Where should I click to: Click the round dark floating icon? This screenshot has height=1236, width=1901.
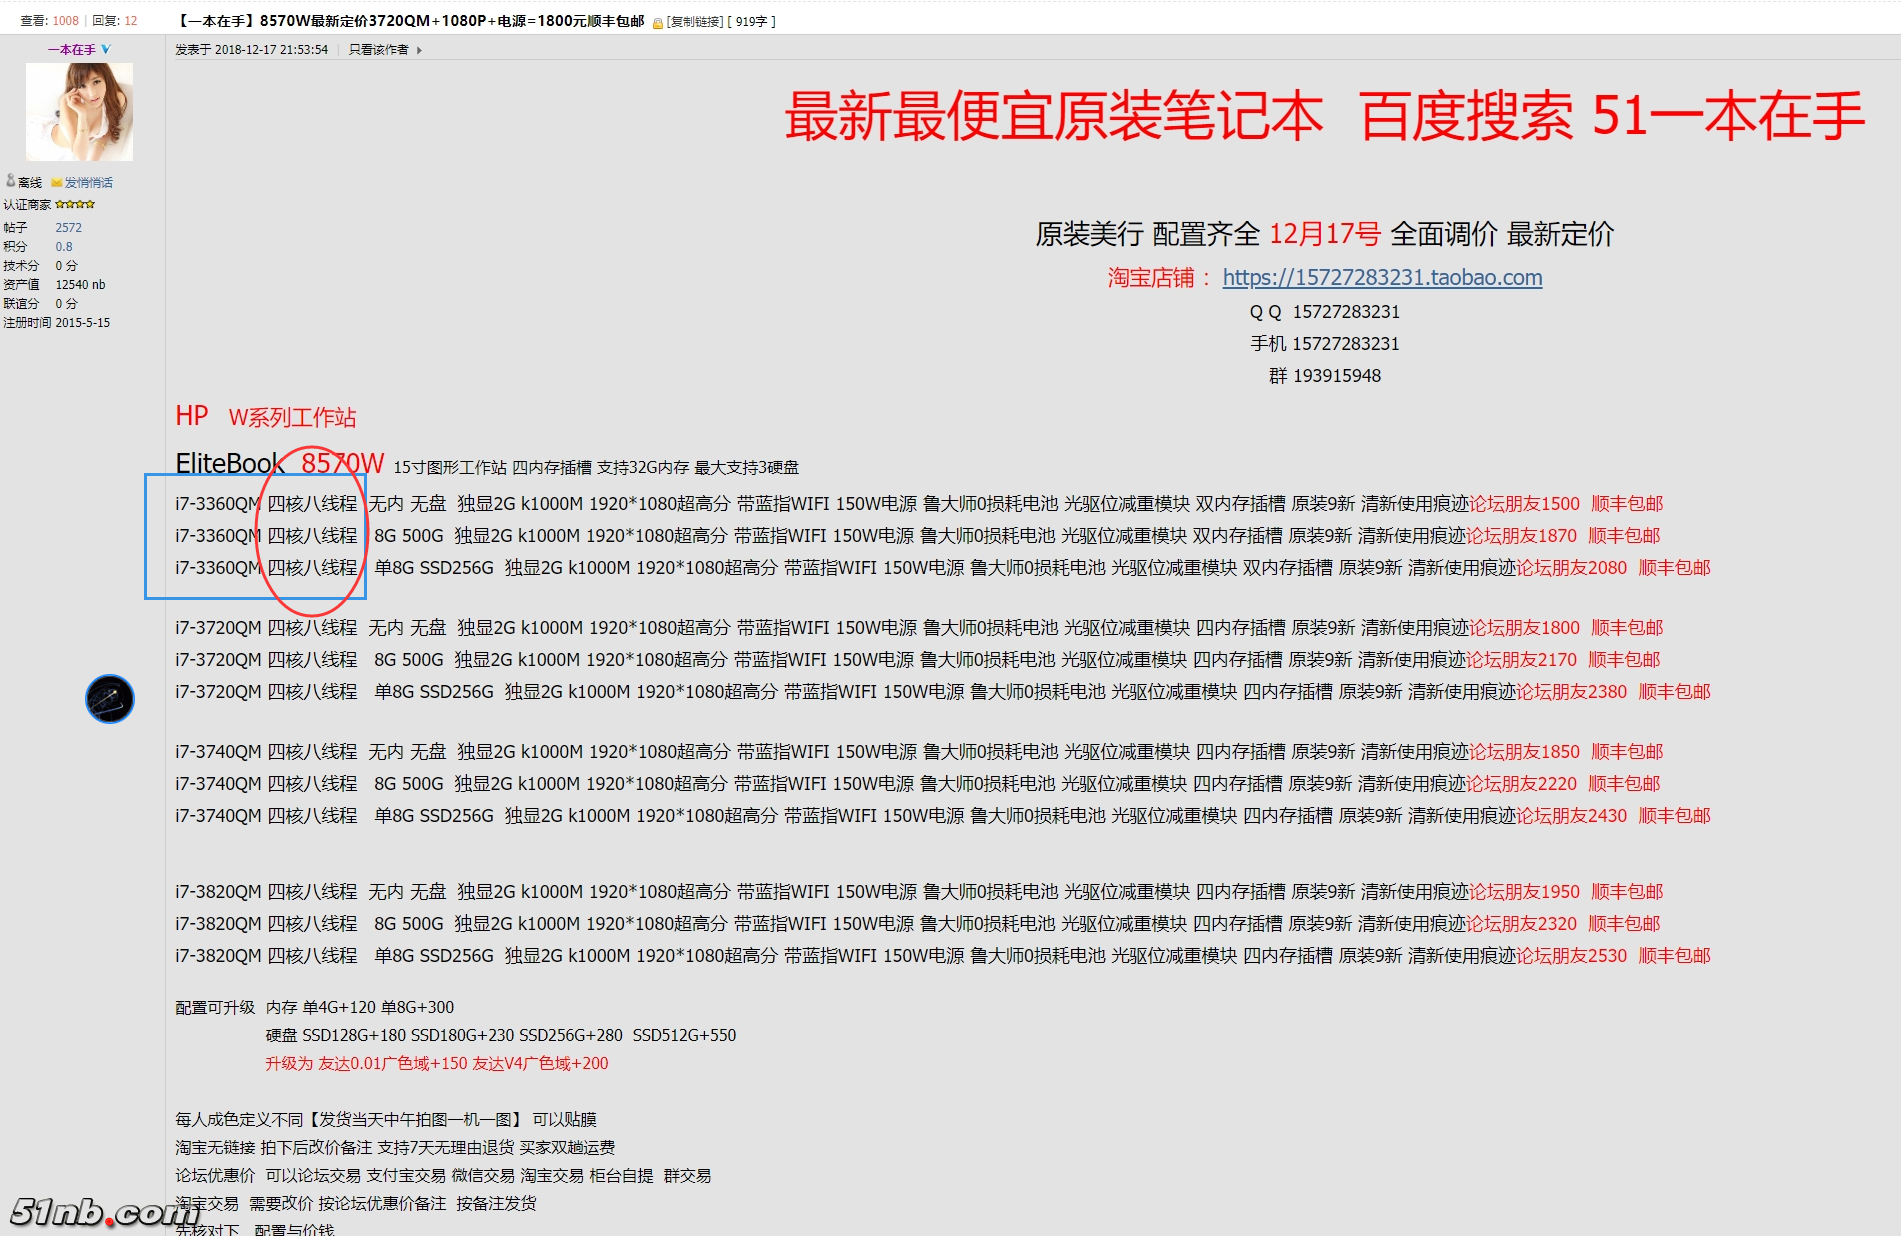click(110, 699)
